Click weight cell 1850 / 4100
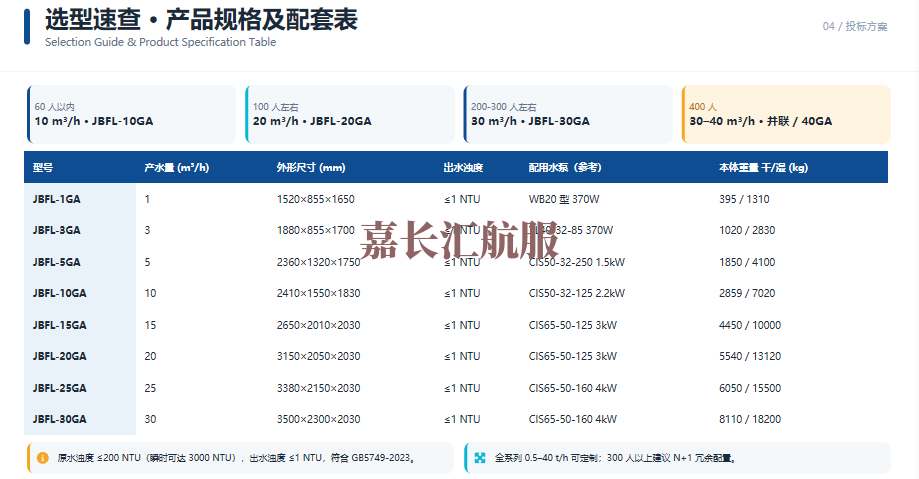This screenshot has height=479, width=919. (x=747, y=262)
